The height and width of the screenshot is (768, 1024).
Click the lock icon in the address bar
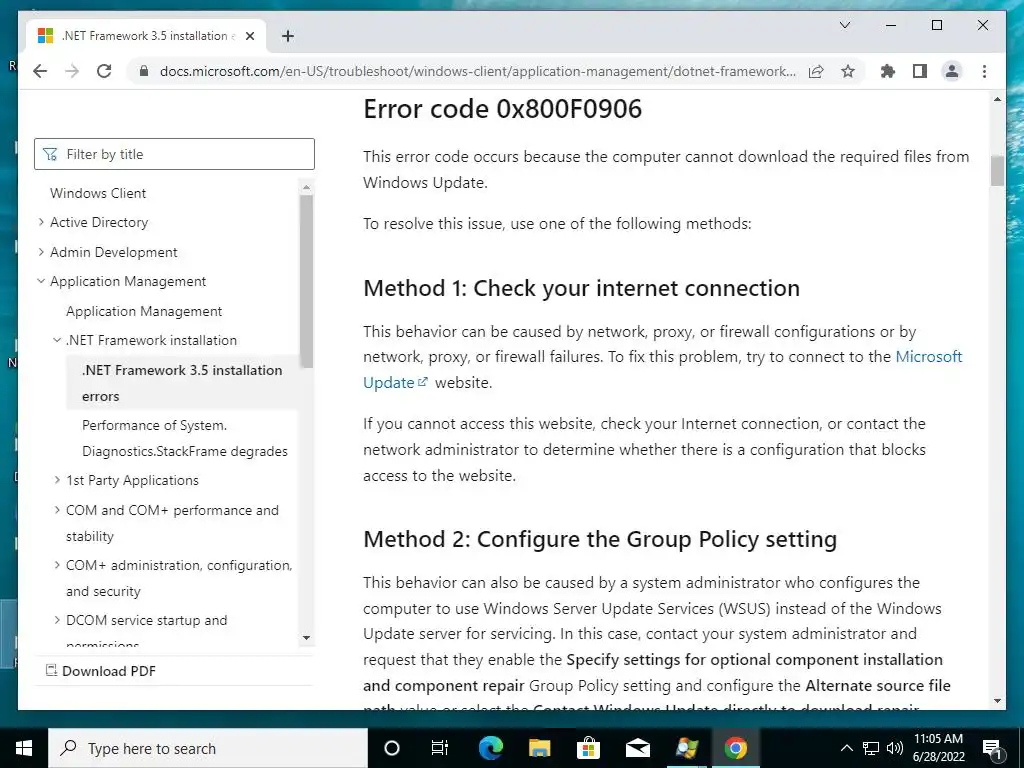click(144, 71)
